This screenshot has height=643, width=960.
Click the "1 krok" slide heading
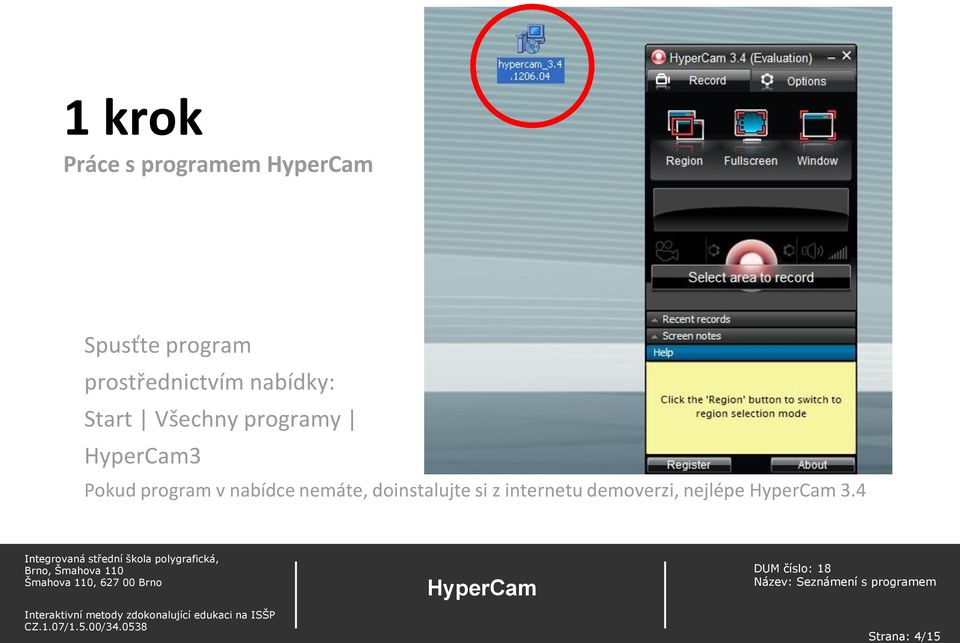[133, 117]
